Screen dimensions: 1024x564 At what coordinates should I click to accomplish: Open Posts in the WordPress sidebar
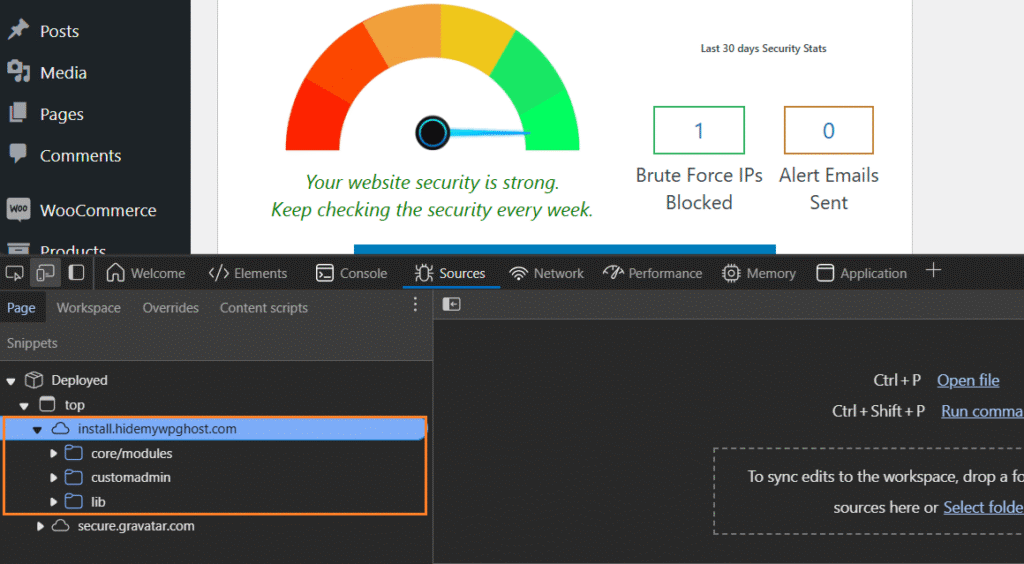pos(59,31)
